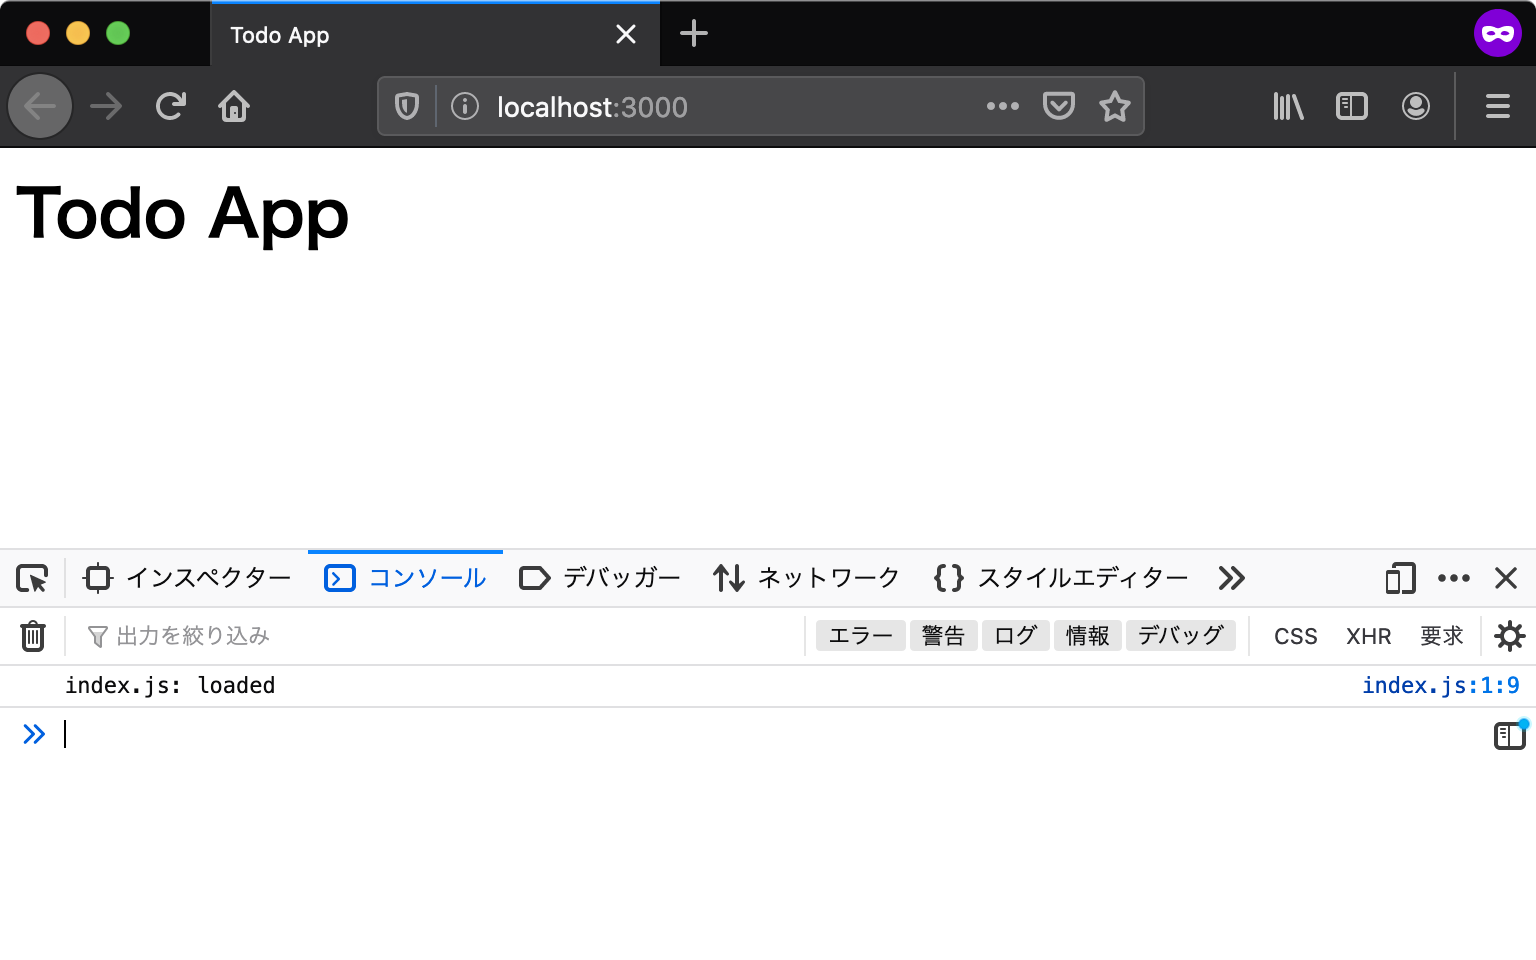
Task: Select the element picker tool
Action: click(x=33, y=578)
